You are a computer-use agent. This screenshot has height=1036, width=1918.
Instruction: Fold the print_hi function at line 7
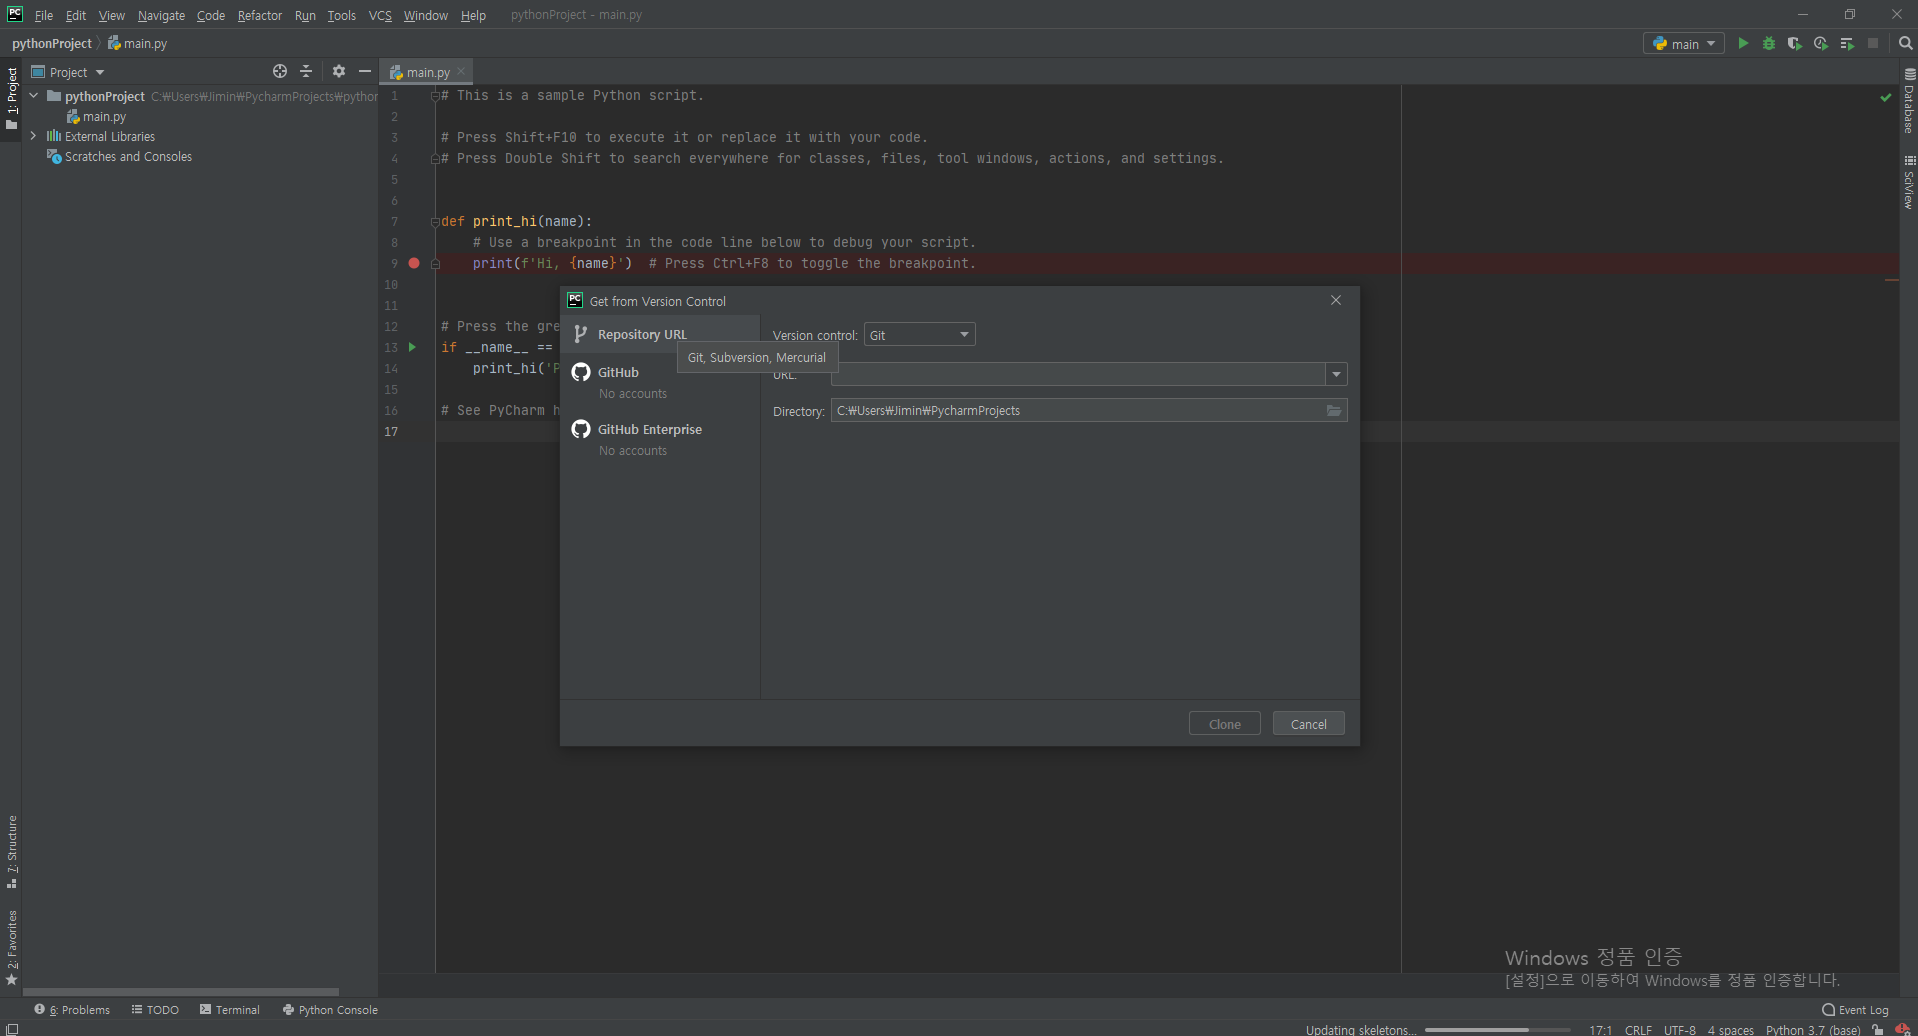coord(435,222)
